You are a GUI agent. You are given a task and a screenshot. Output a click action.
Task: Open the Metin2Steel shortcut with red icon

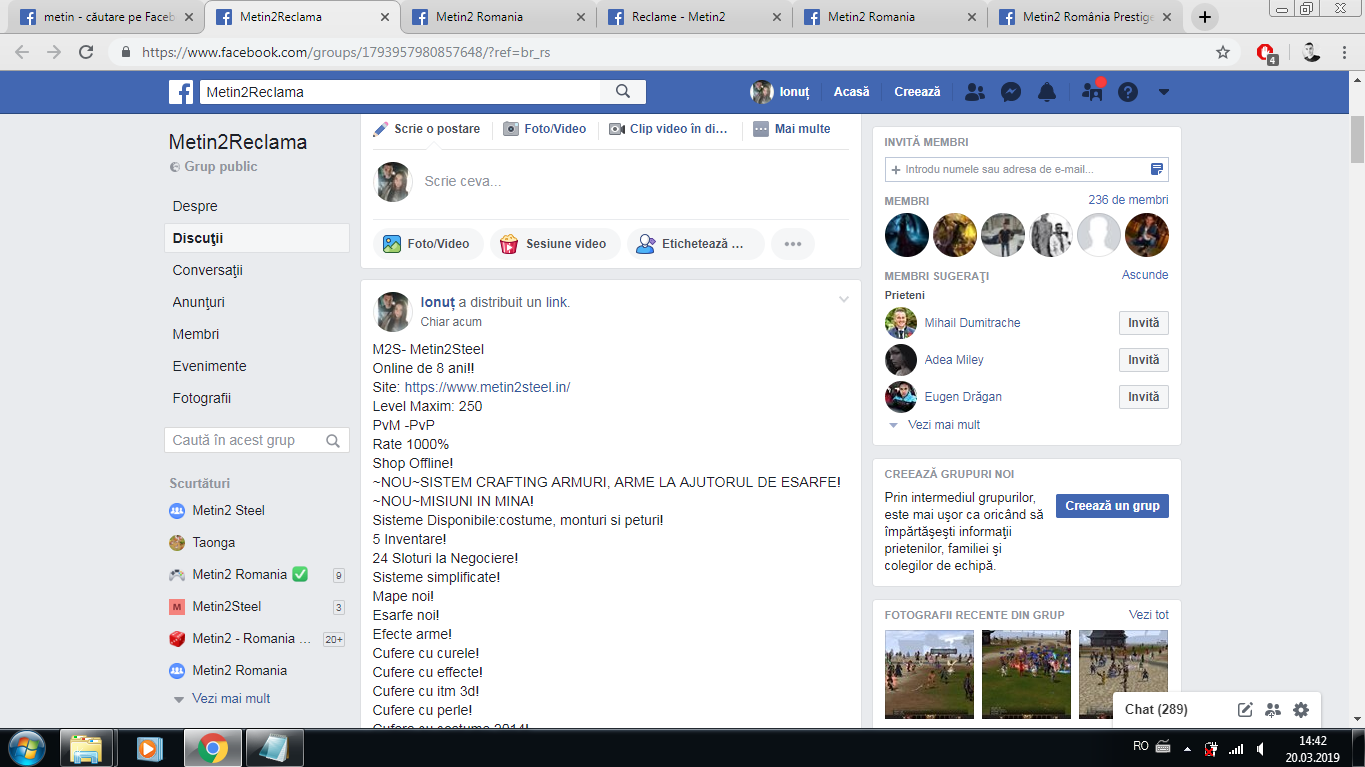click(x=226, y=606)
